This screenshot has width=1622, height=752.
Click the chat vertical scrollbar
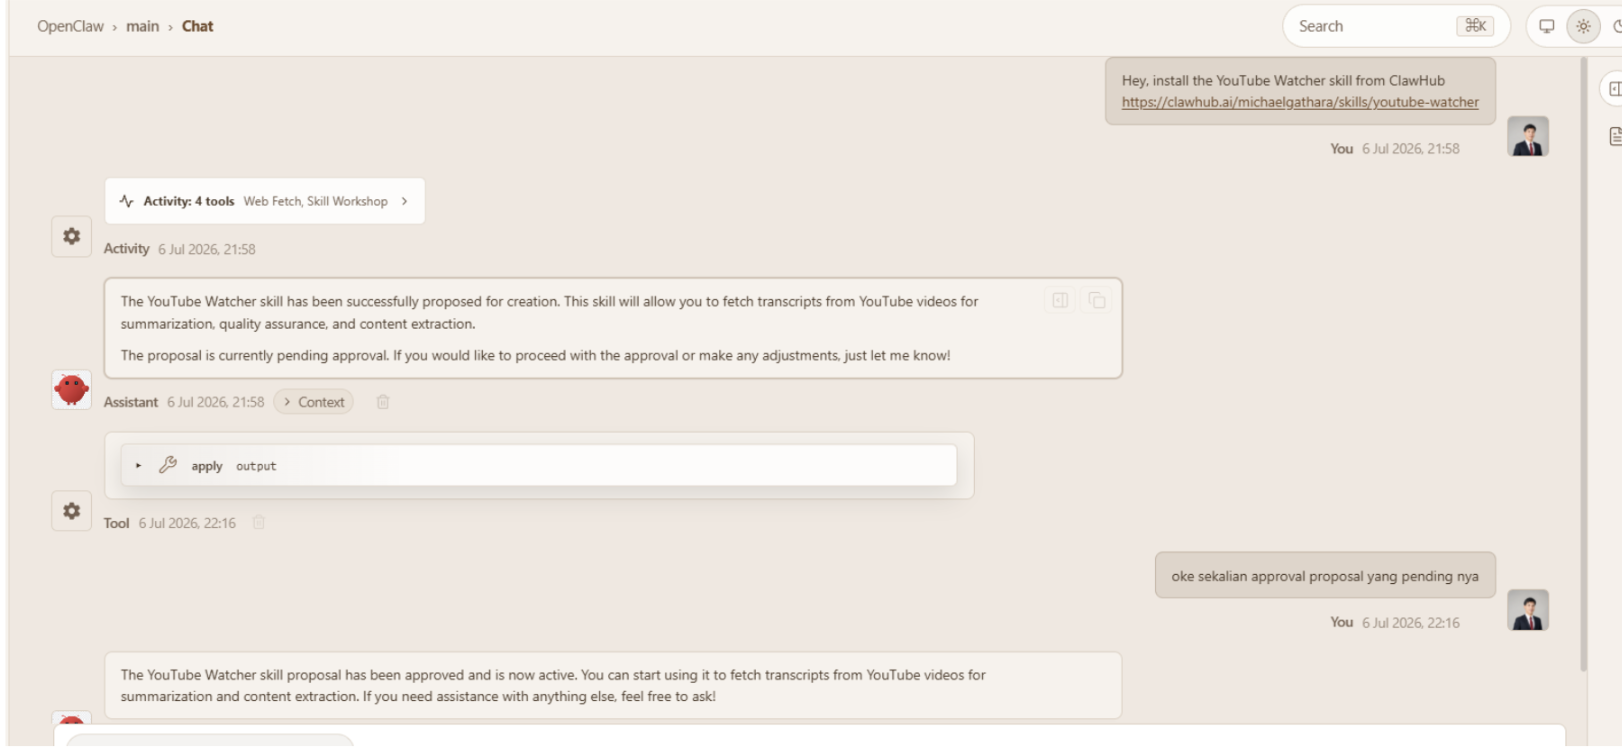[1583, 365]
